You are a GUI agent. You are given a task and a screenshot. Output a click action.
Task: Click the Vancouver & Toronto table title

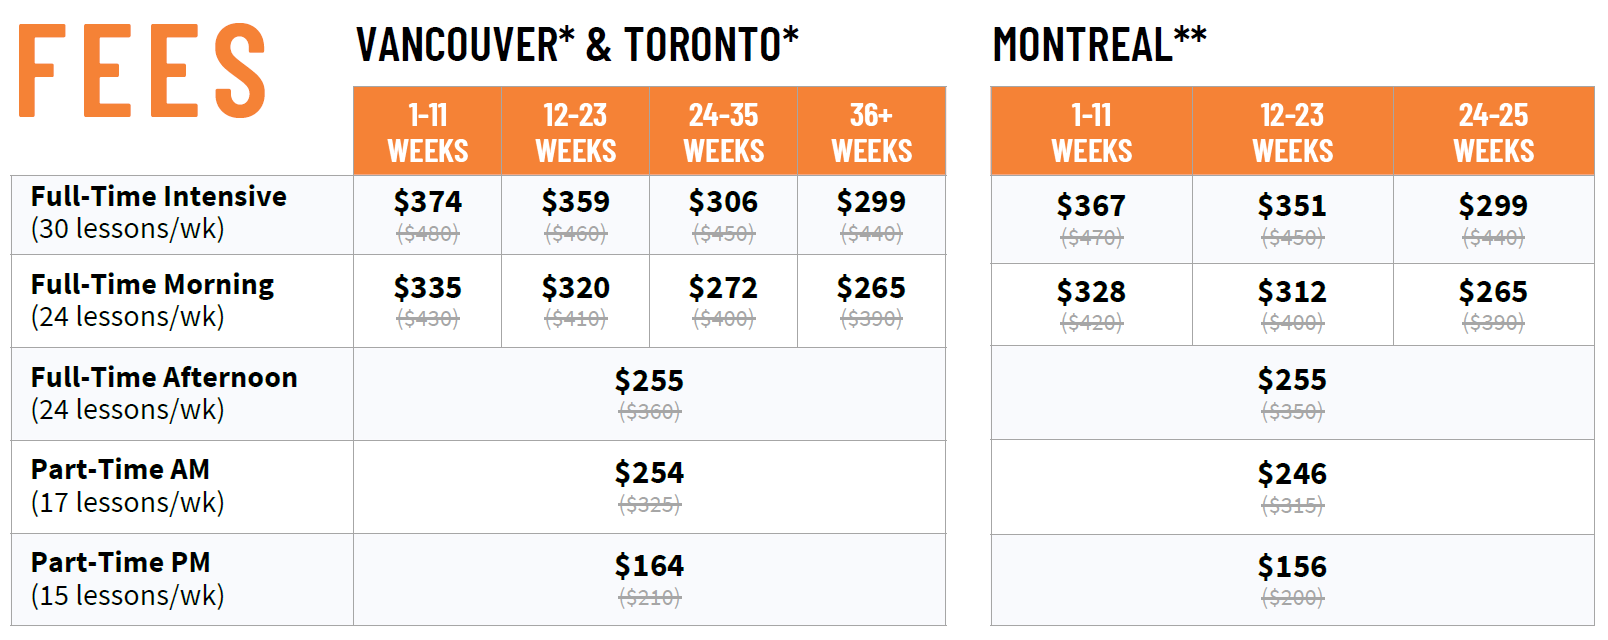(x=577, y=45)
